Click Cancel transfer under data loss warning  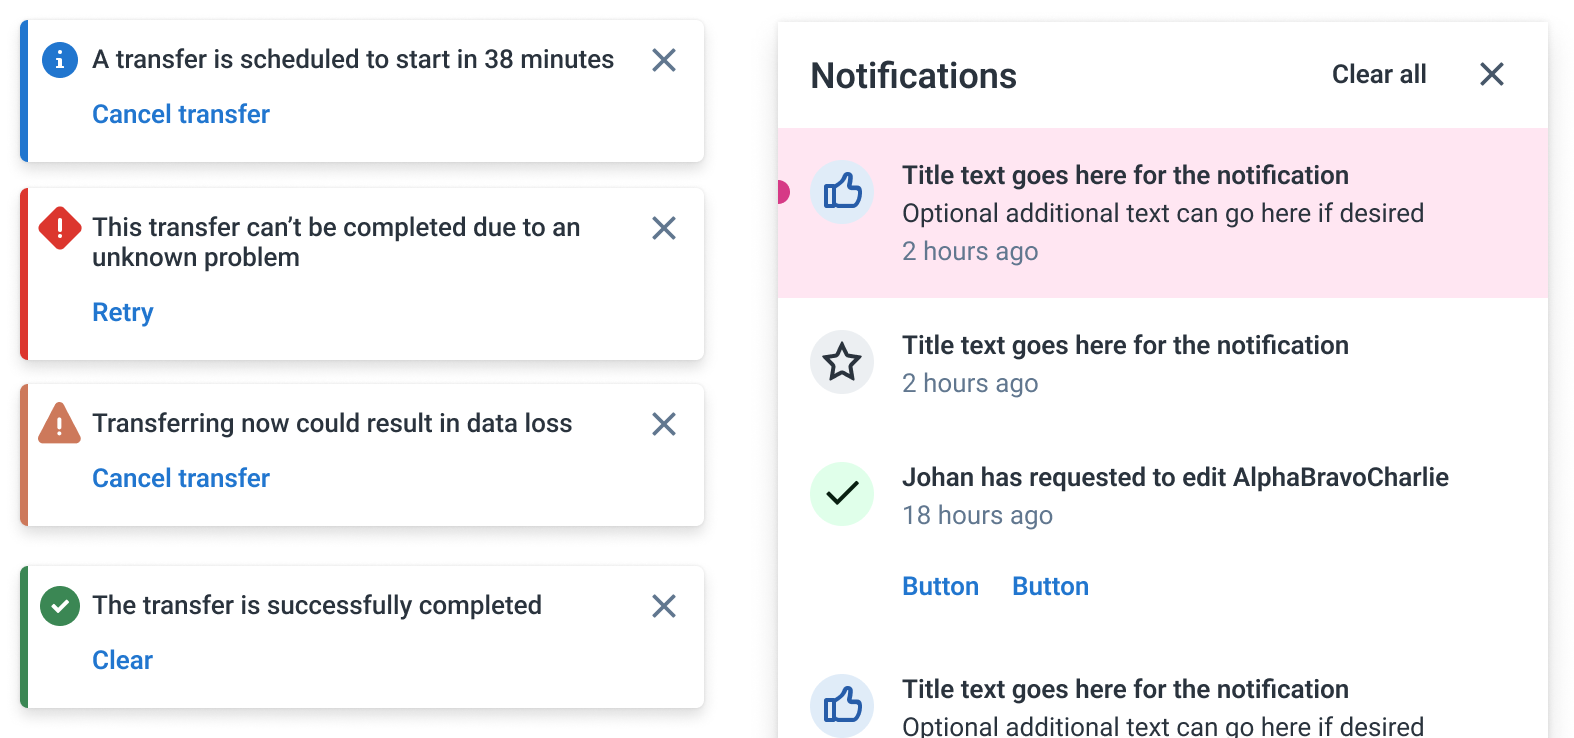click(x=181, y=478)
